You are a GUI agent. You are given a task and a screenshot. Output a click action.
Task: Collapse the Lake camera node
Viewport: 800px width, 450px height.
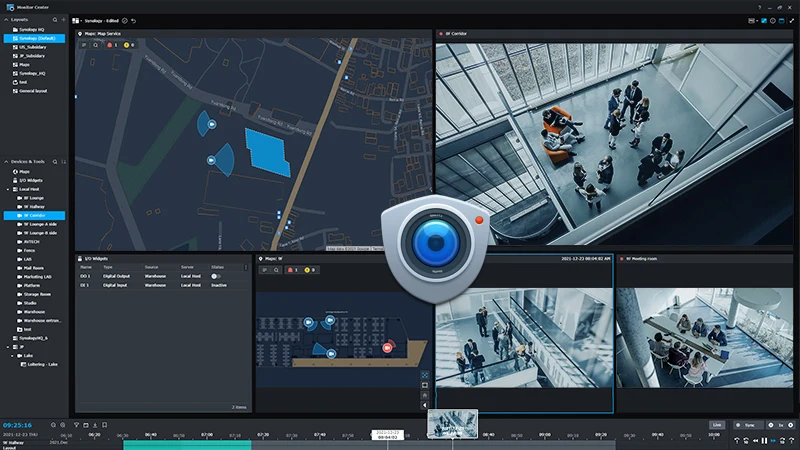(x=13, y=356)
